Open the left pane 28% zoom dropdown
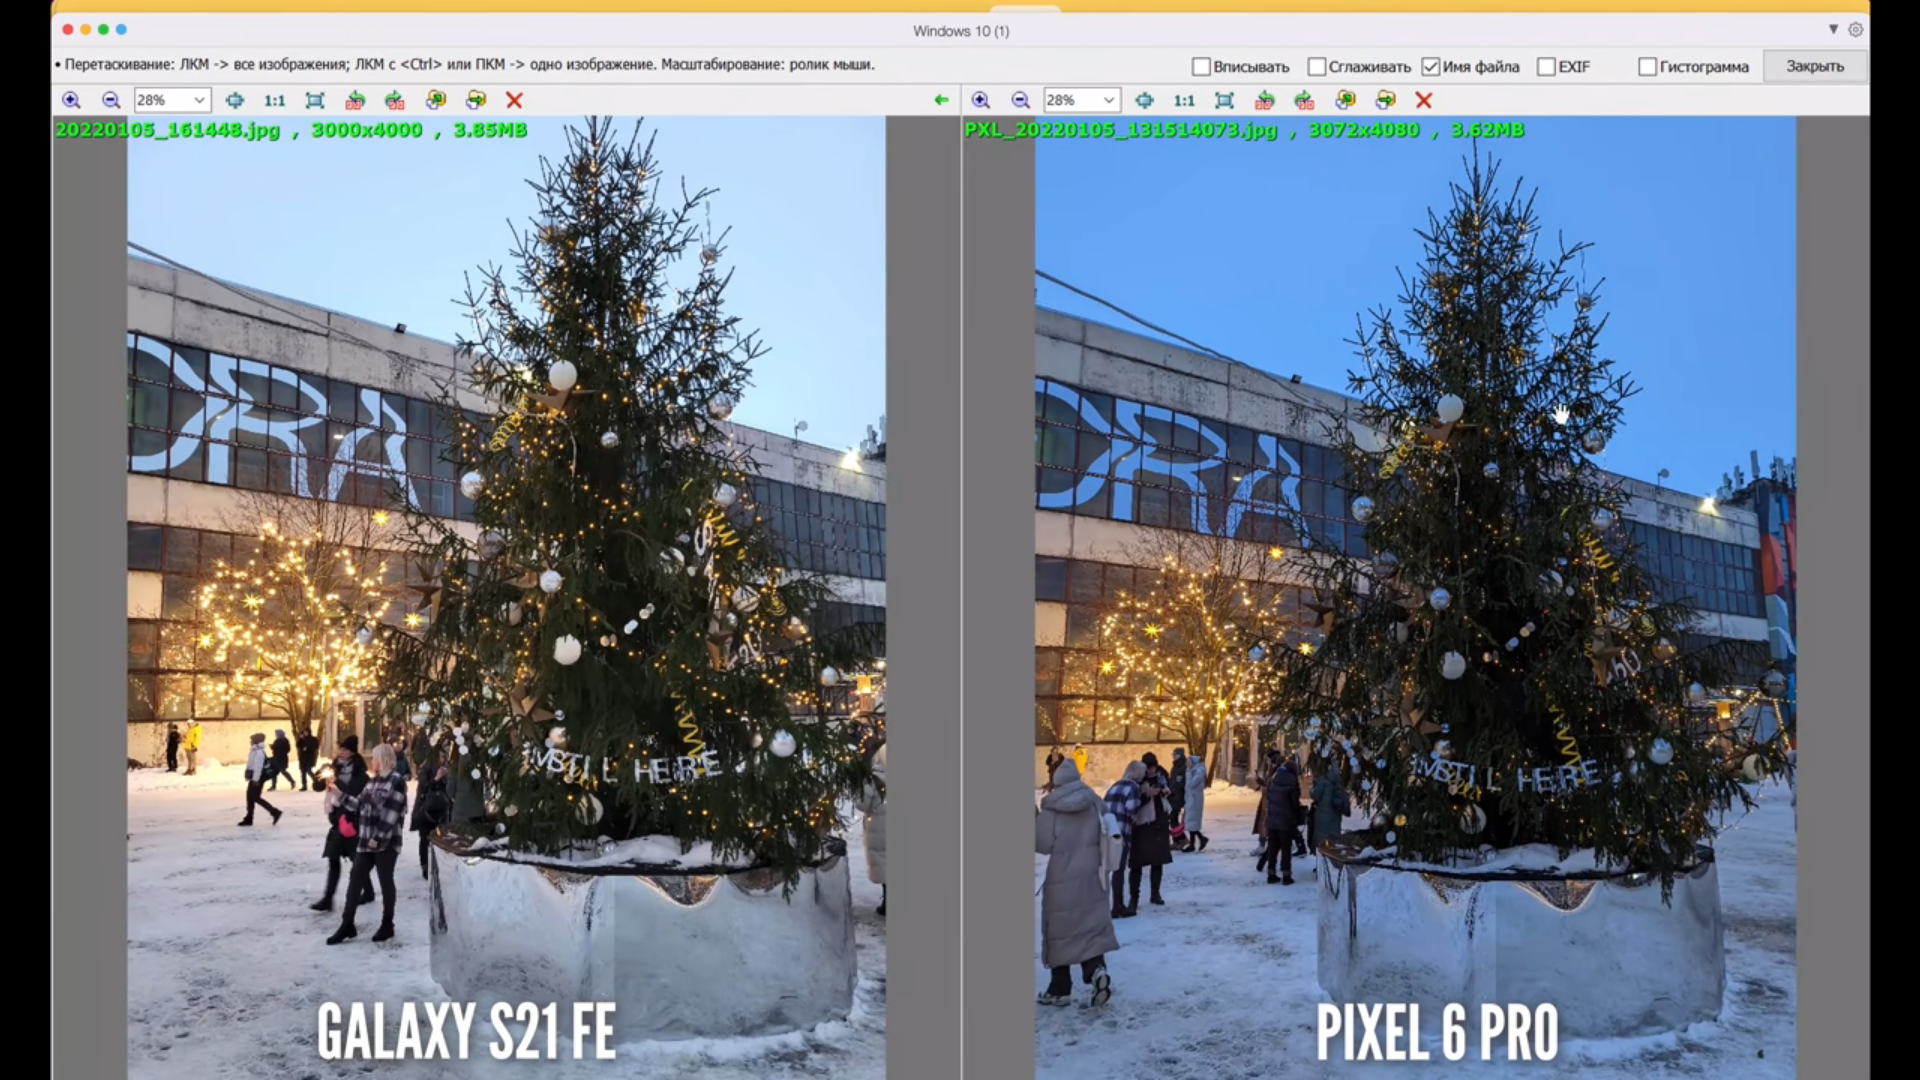The image size is (1920, 1080). click(x=199, y=100)
